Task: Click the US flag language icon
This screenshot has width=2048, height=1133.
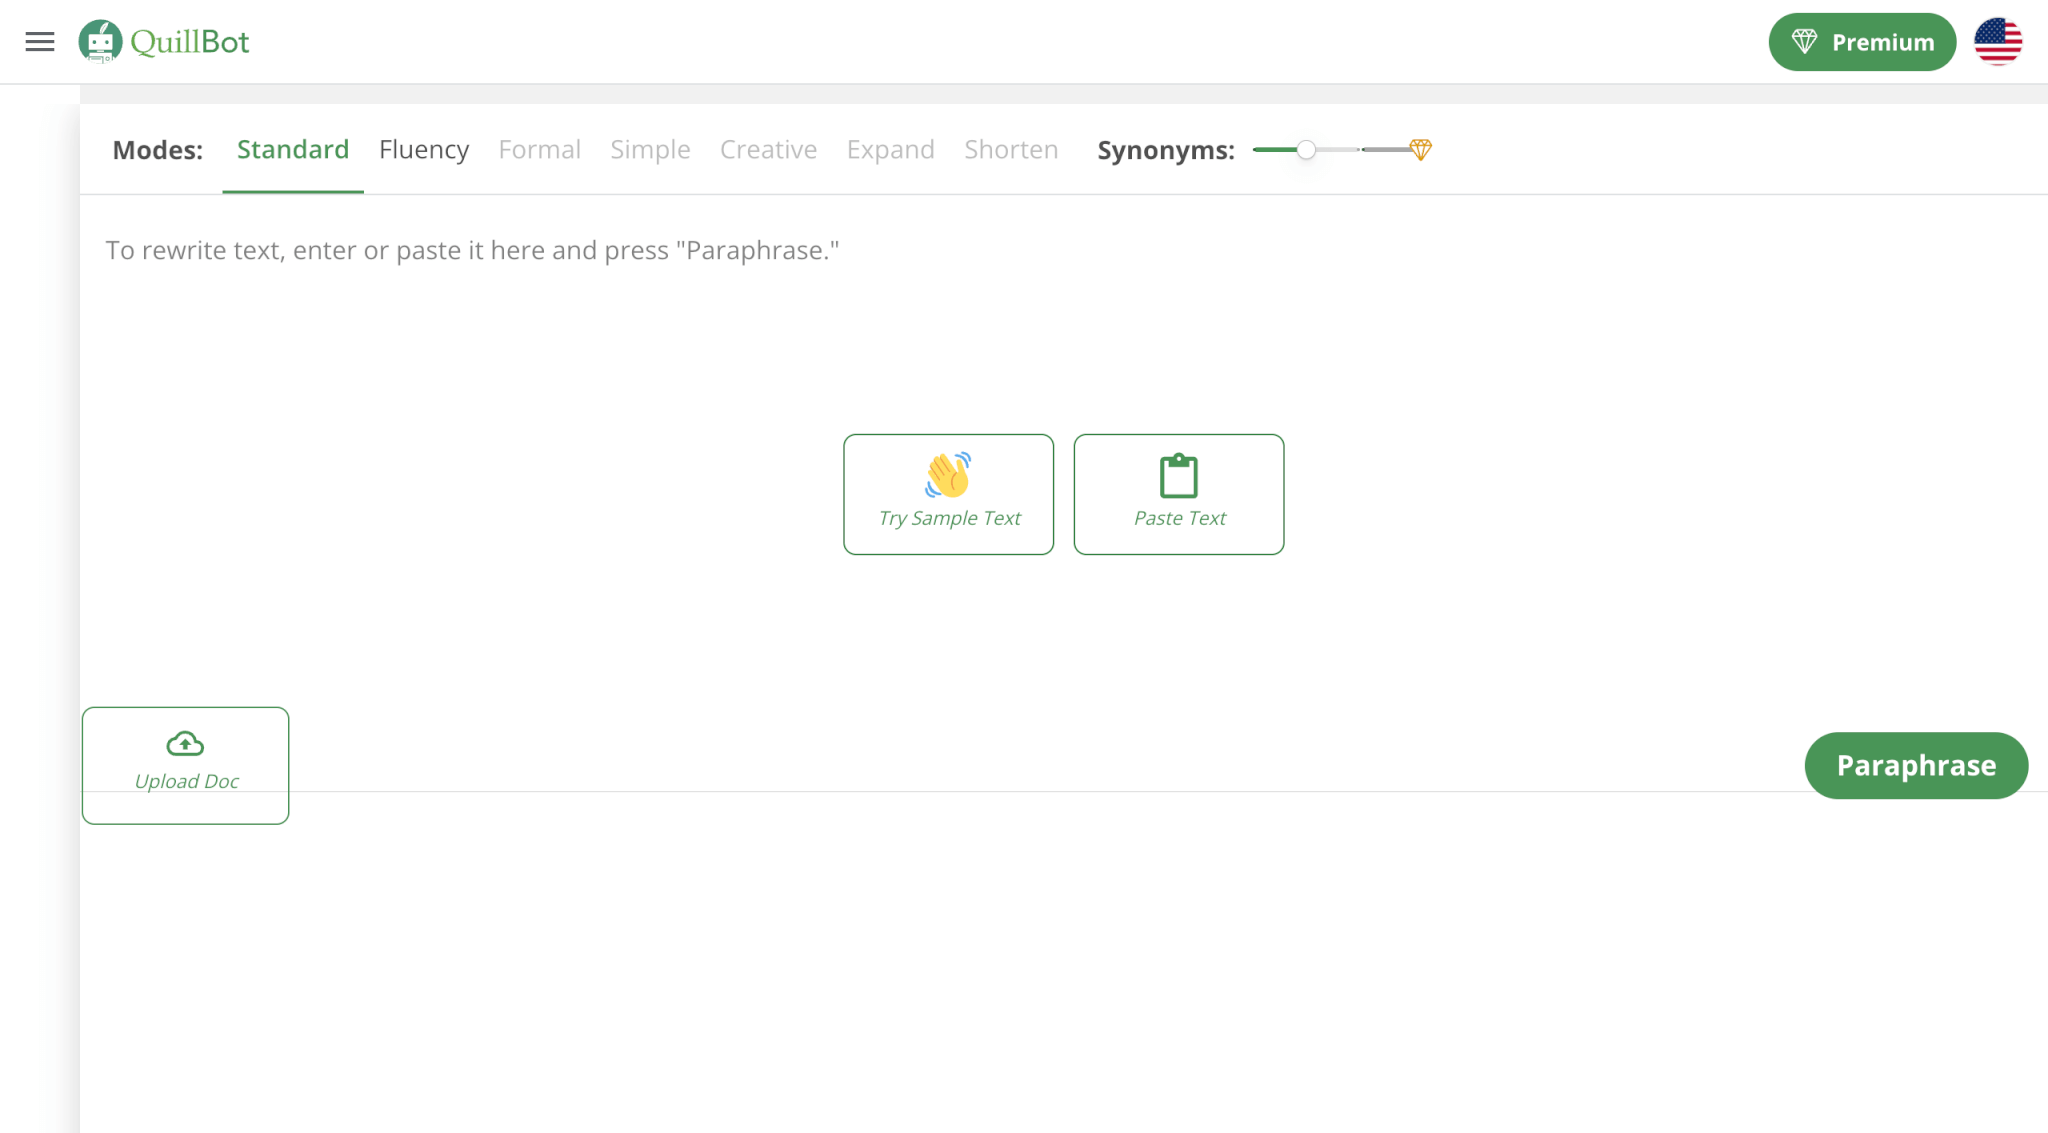Action: tap(1997, 42)
